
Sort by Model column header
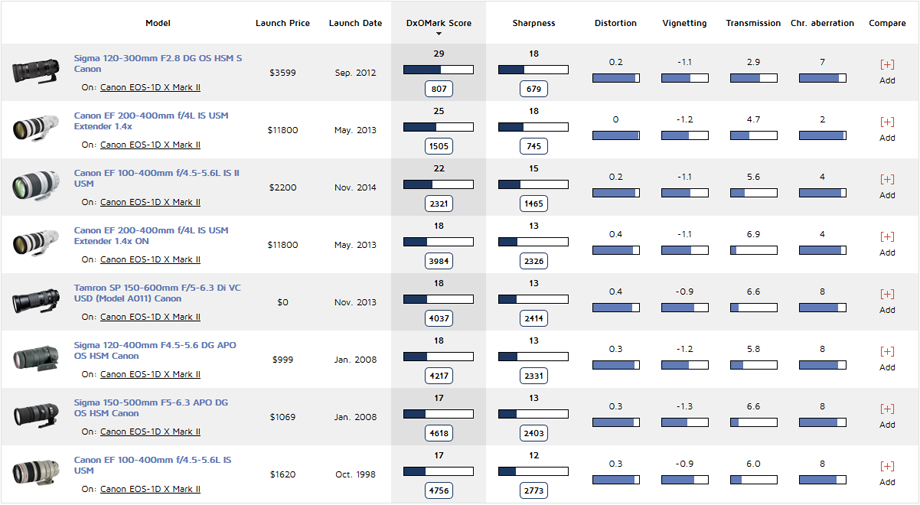[x=158, y=23]
